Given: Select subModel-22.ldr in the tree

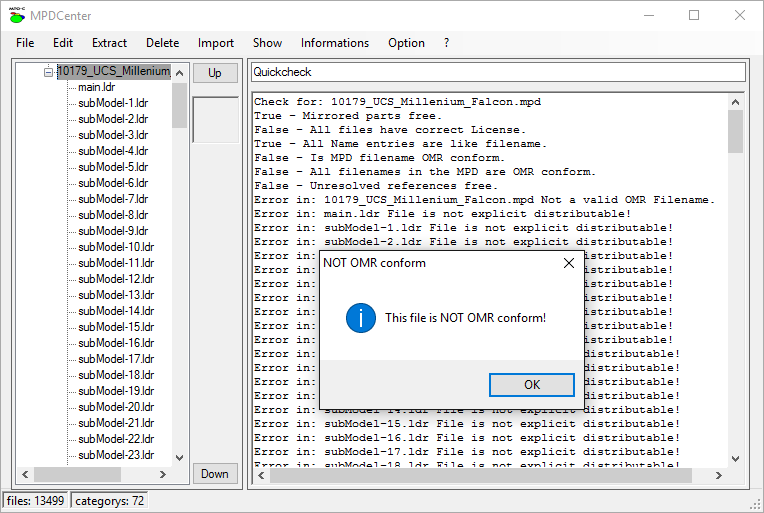Looking at the screenshot, I should 116,439.
